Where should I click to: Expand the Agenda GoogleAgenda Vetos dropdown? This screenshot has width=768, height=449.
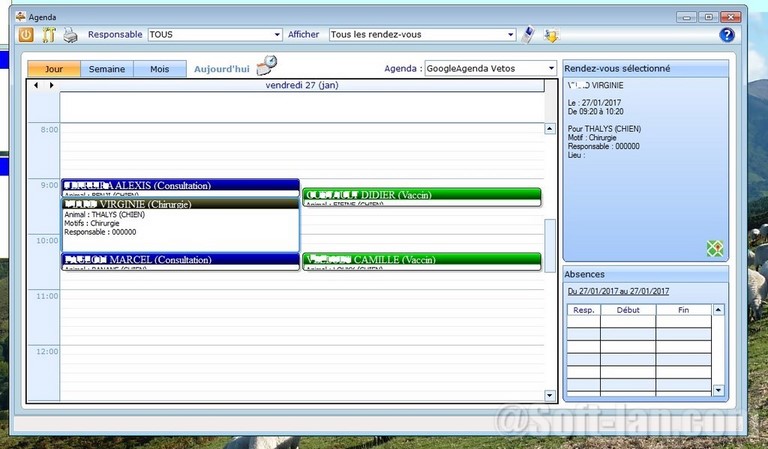(x=550, y=69)
